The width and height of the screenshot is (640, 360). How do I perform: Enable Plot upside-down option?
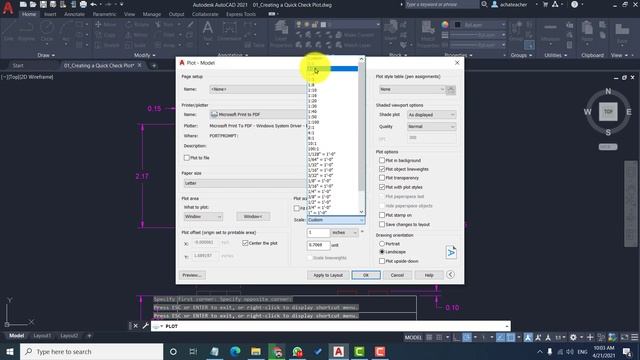[x=382, y=261]
